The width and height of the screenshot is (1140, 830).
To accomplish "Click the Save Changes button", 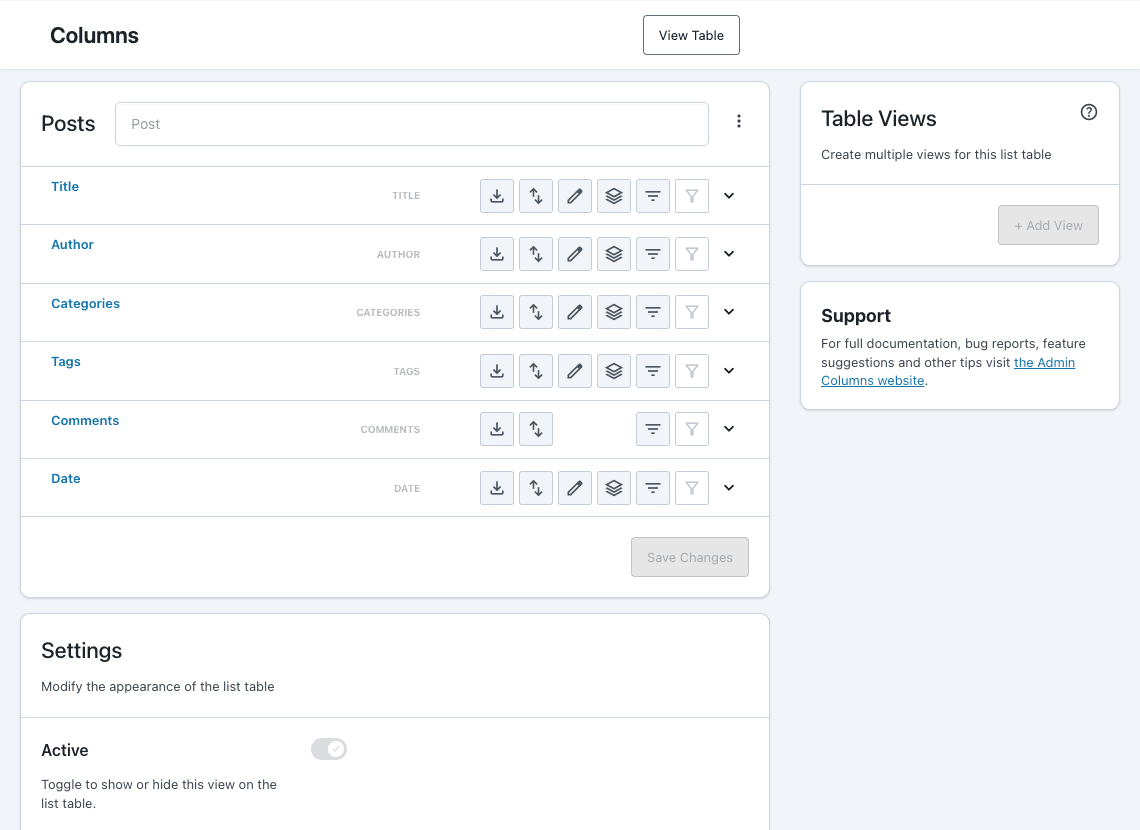I will tap(690, 557).
